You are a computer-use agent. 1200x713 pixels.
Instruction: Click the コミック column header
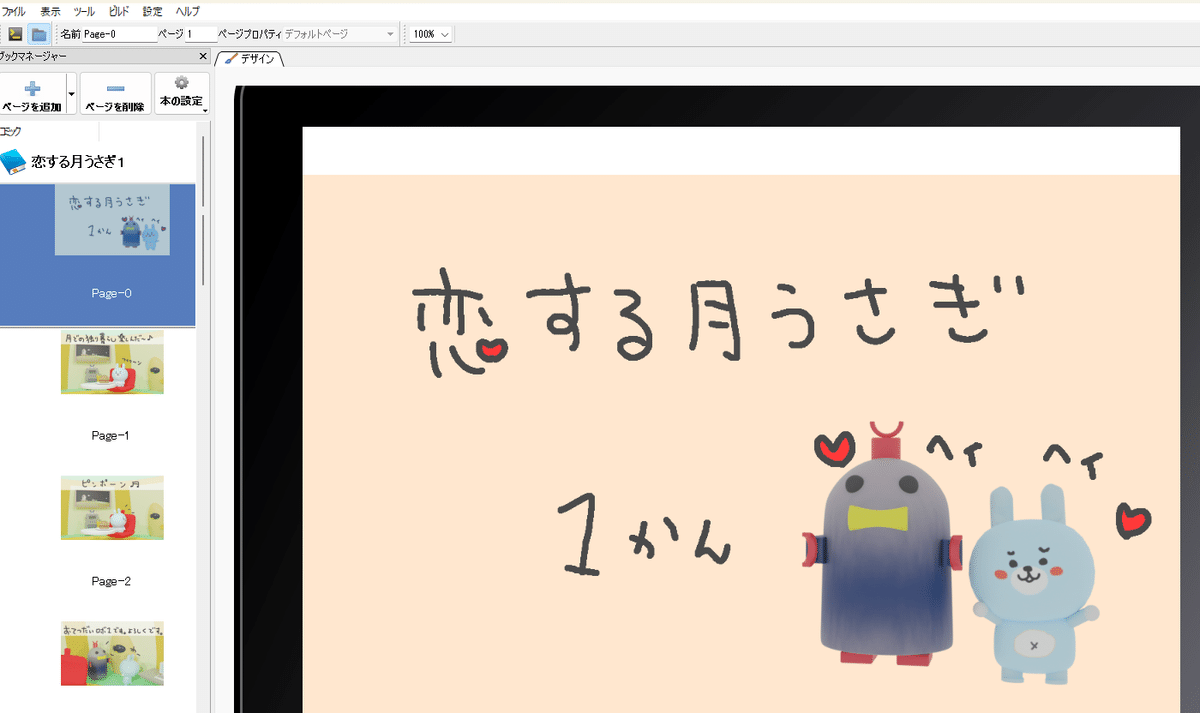pyautogui.click(x=49, y=131)
